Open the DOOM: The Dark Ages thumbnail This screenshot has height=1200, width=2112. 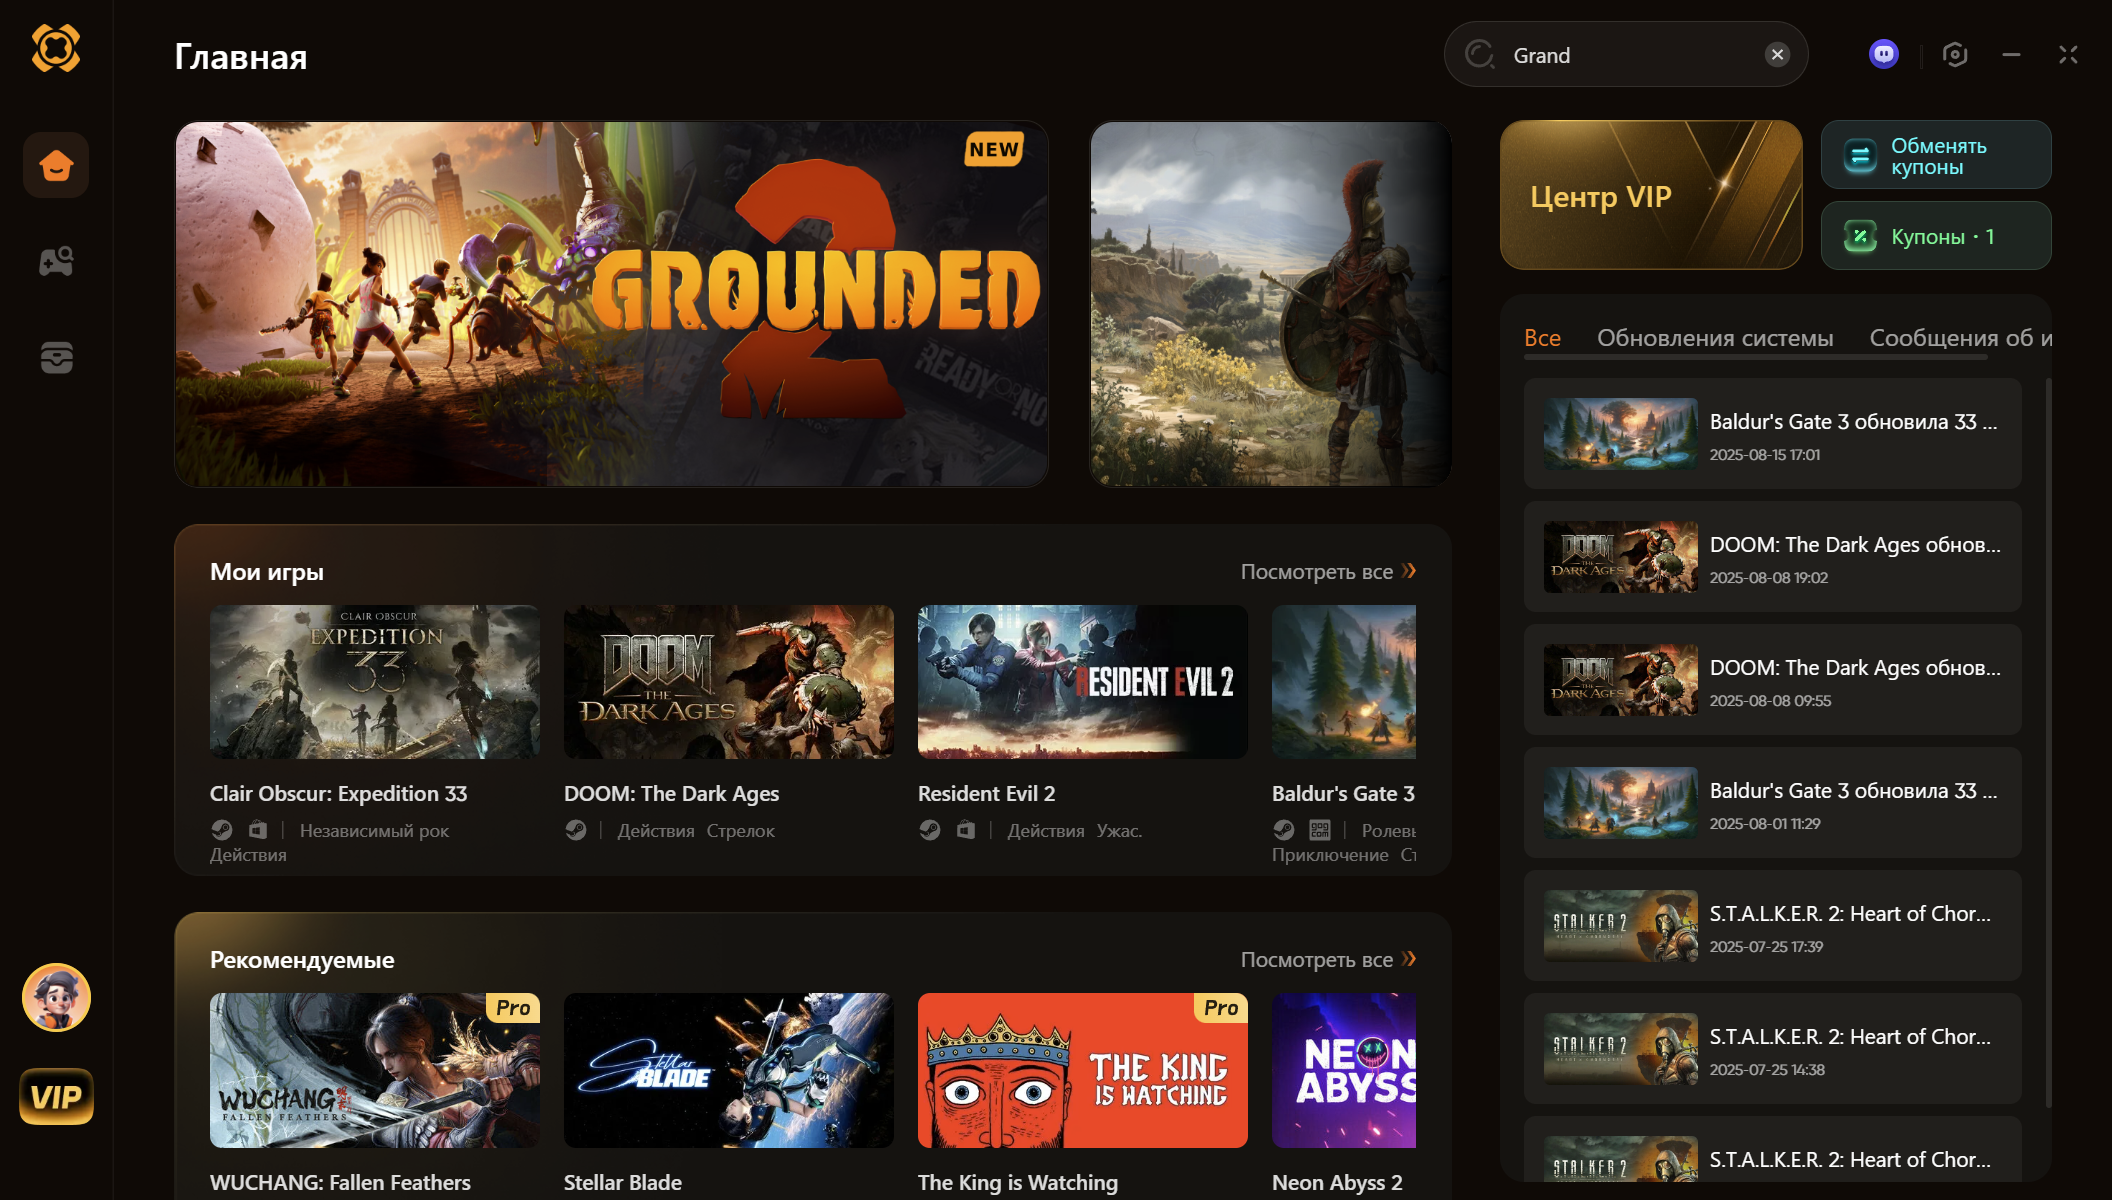[728, 682]
